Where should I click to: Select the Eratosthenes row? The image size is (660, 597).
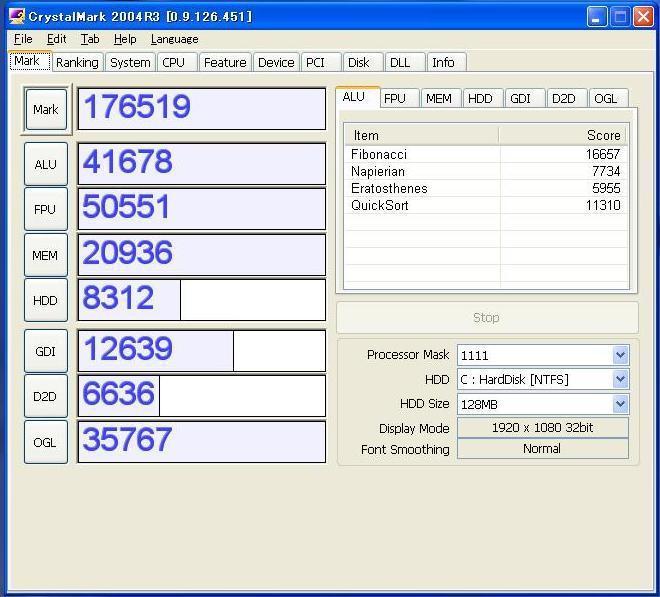point(486,188)
